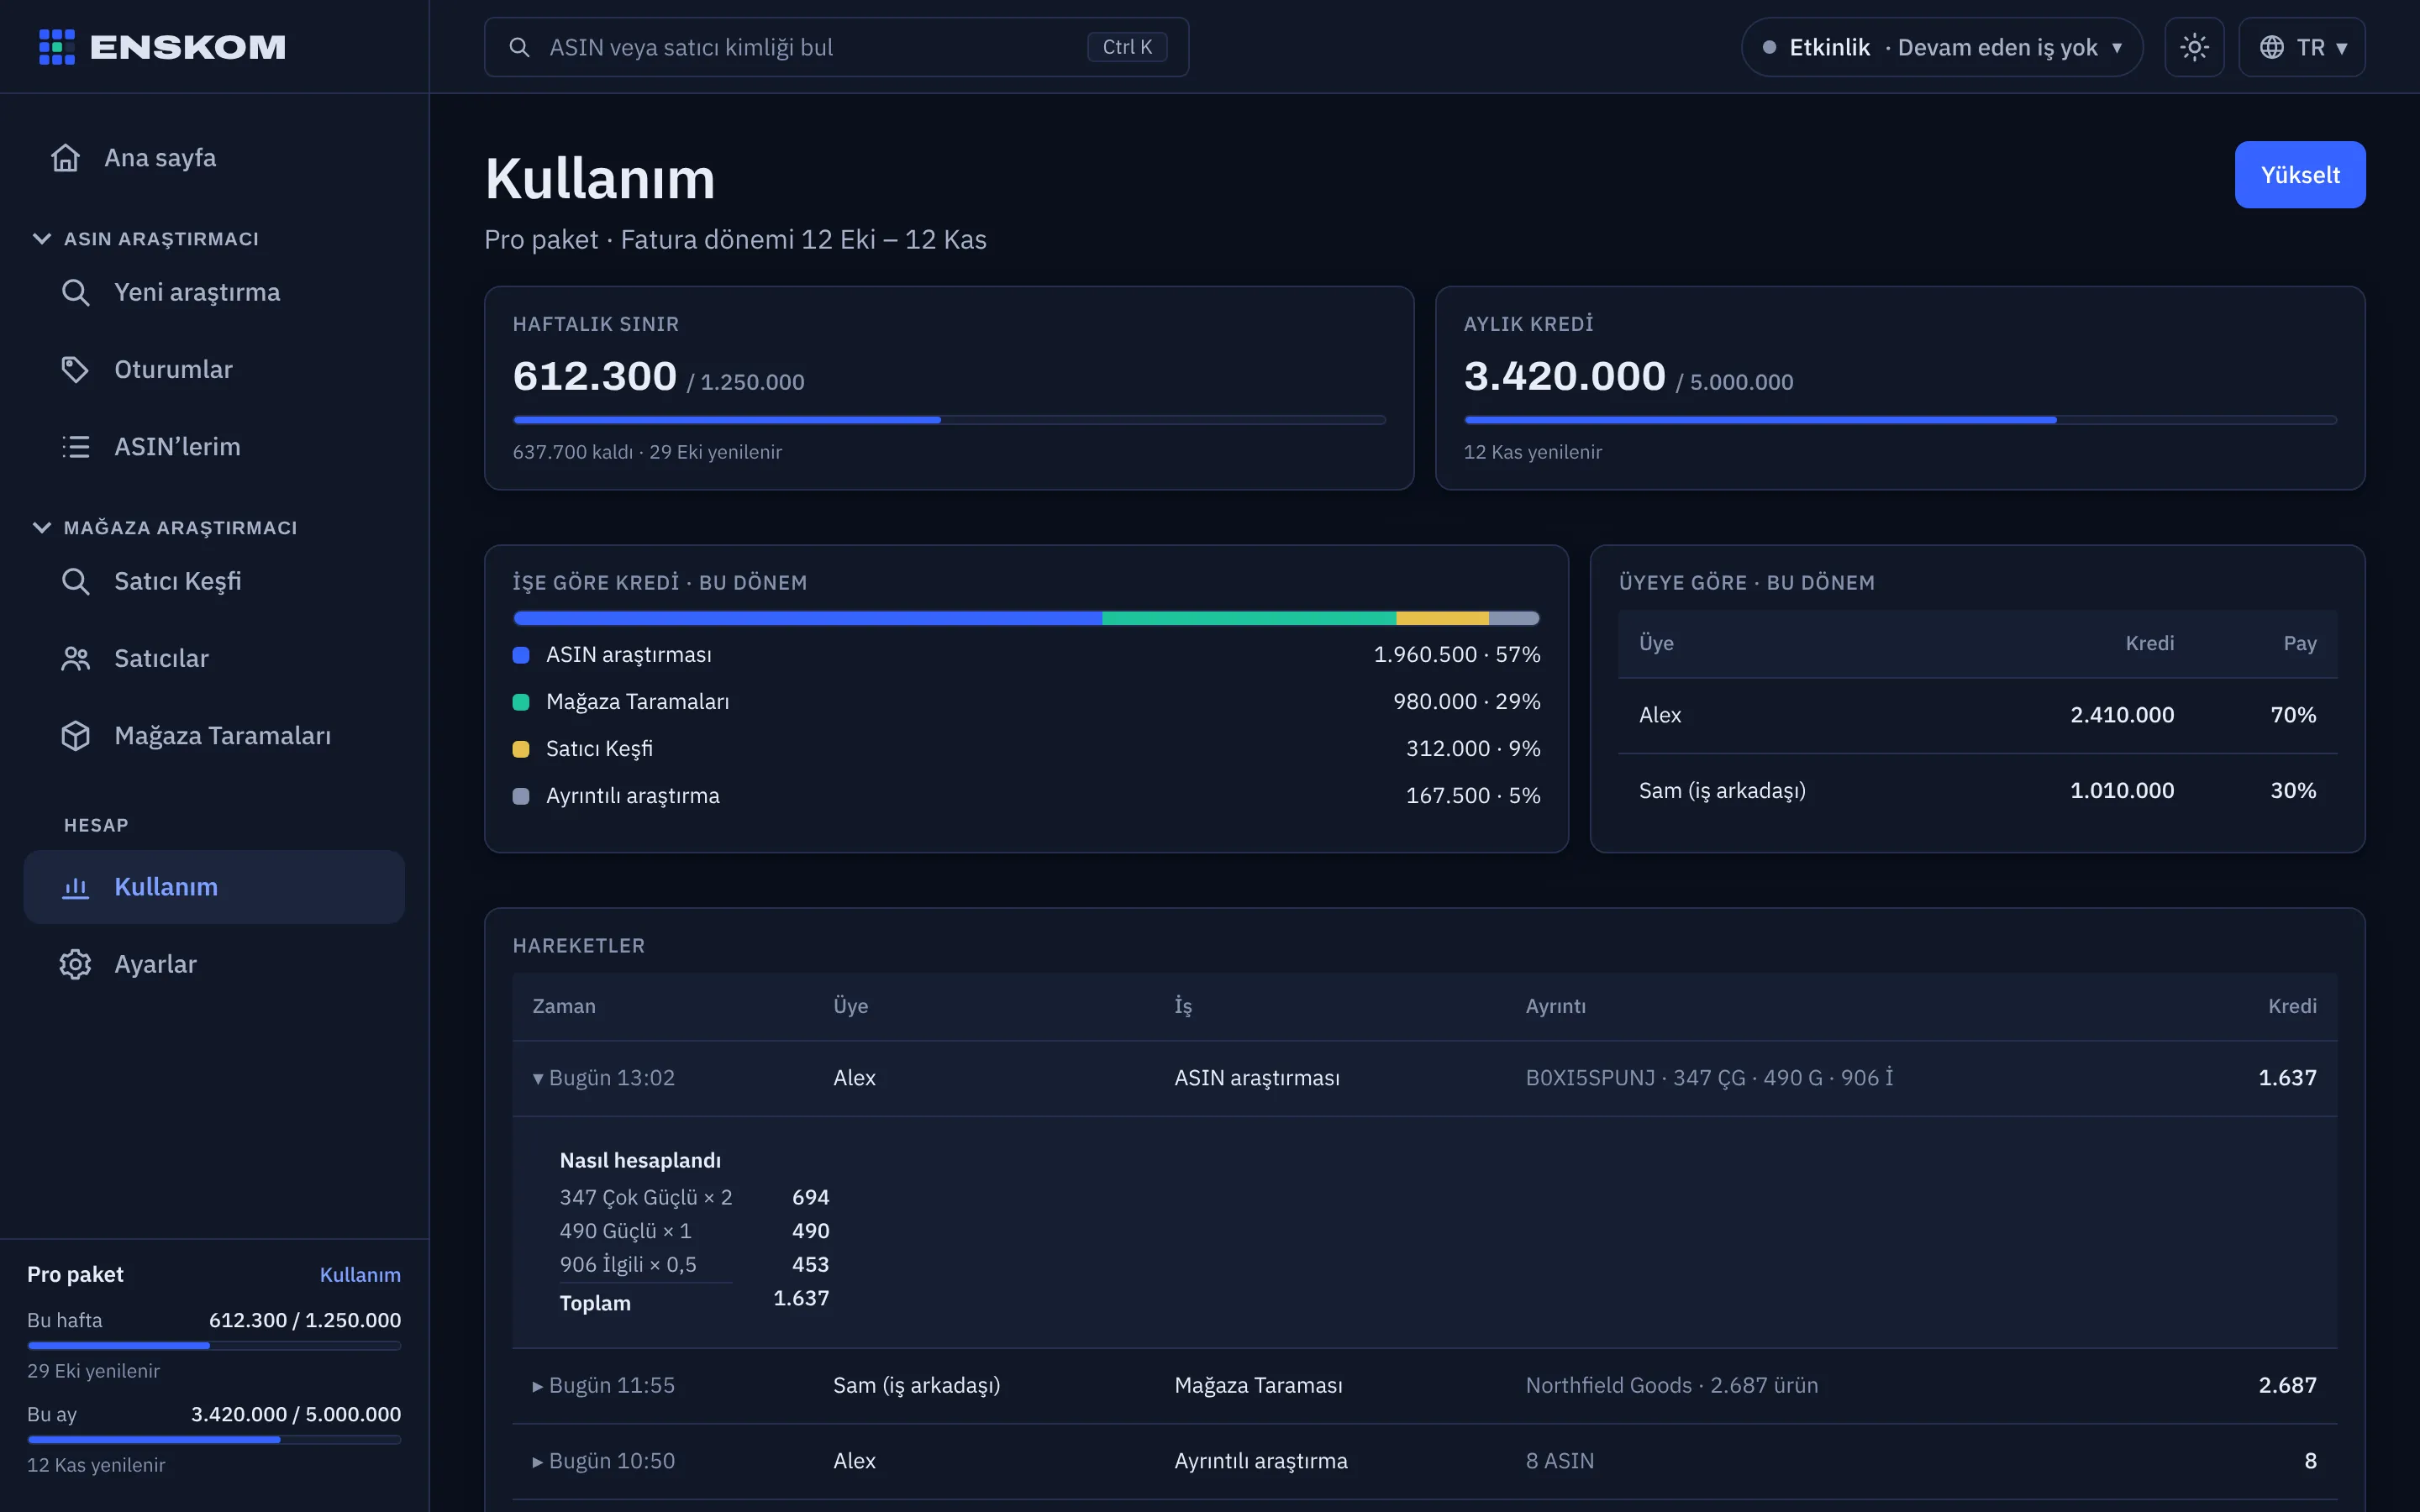Open Mağaza Taramaları box icon
Screen dimensions: 2420x1512
(x=76, y=735)
